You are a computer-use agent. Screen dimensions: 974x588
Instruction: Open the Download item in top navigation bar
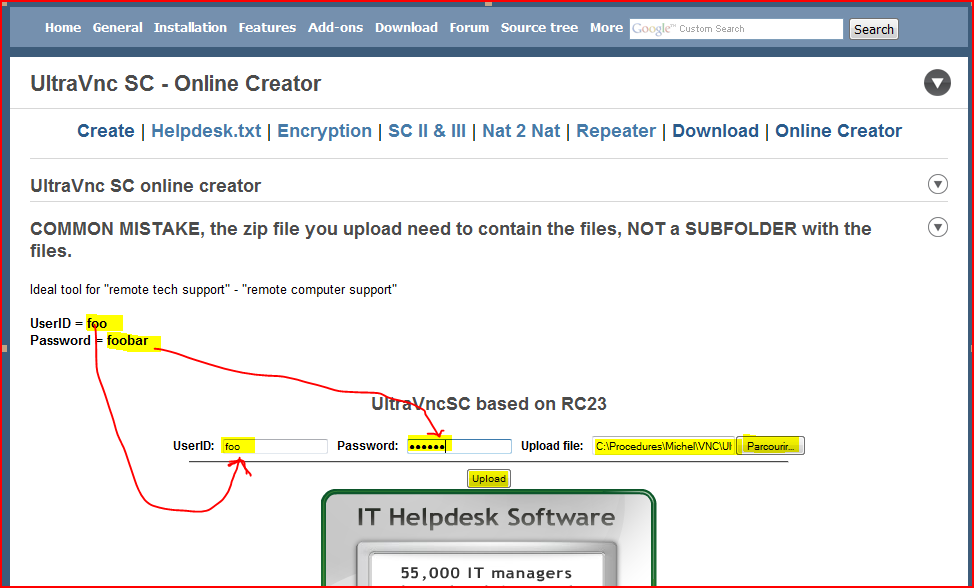406,28
